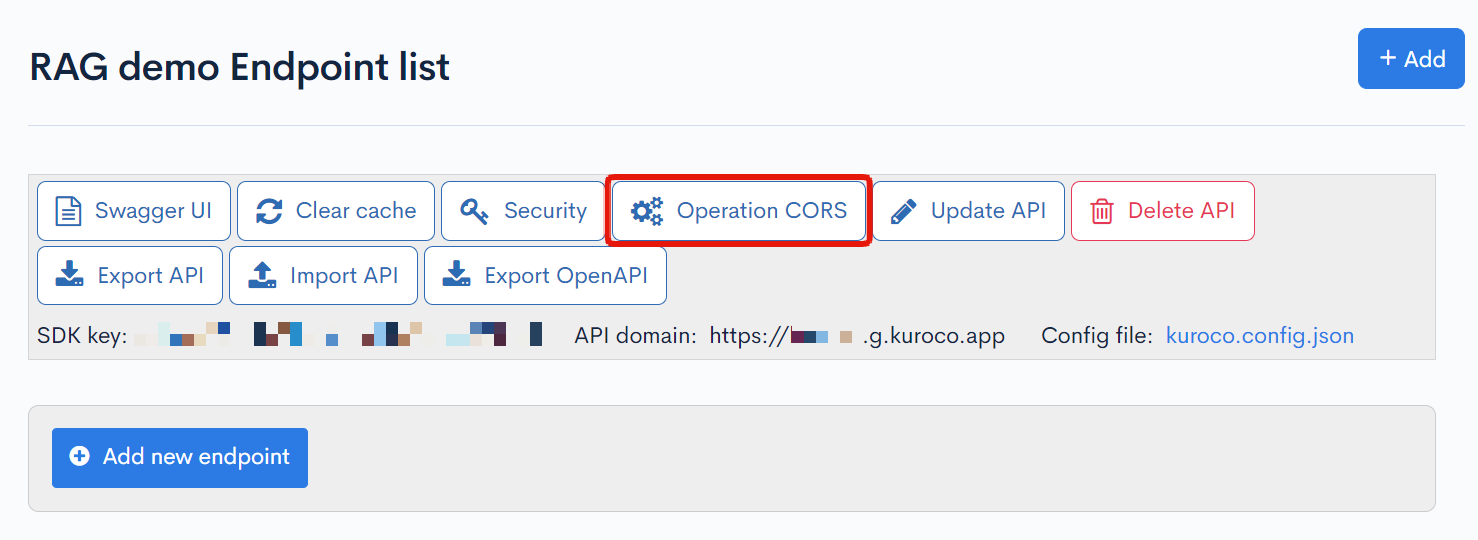Click the download icon on Export API

tap(69, 275)
